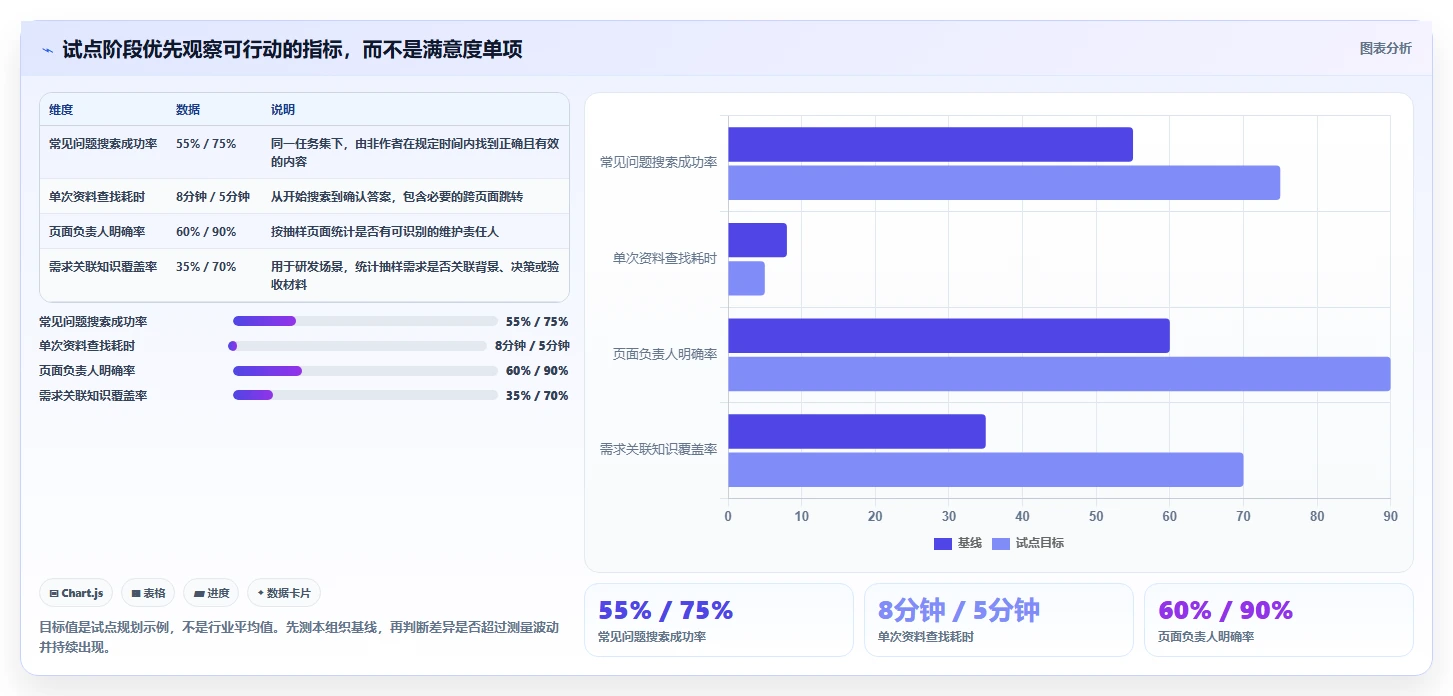The image size is (1453, 696).
Task: Click the footnote starting 目标值是试点规划示例
Action: pos(299,637)
